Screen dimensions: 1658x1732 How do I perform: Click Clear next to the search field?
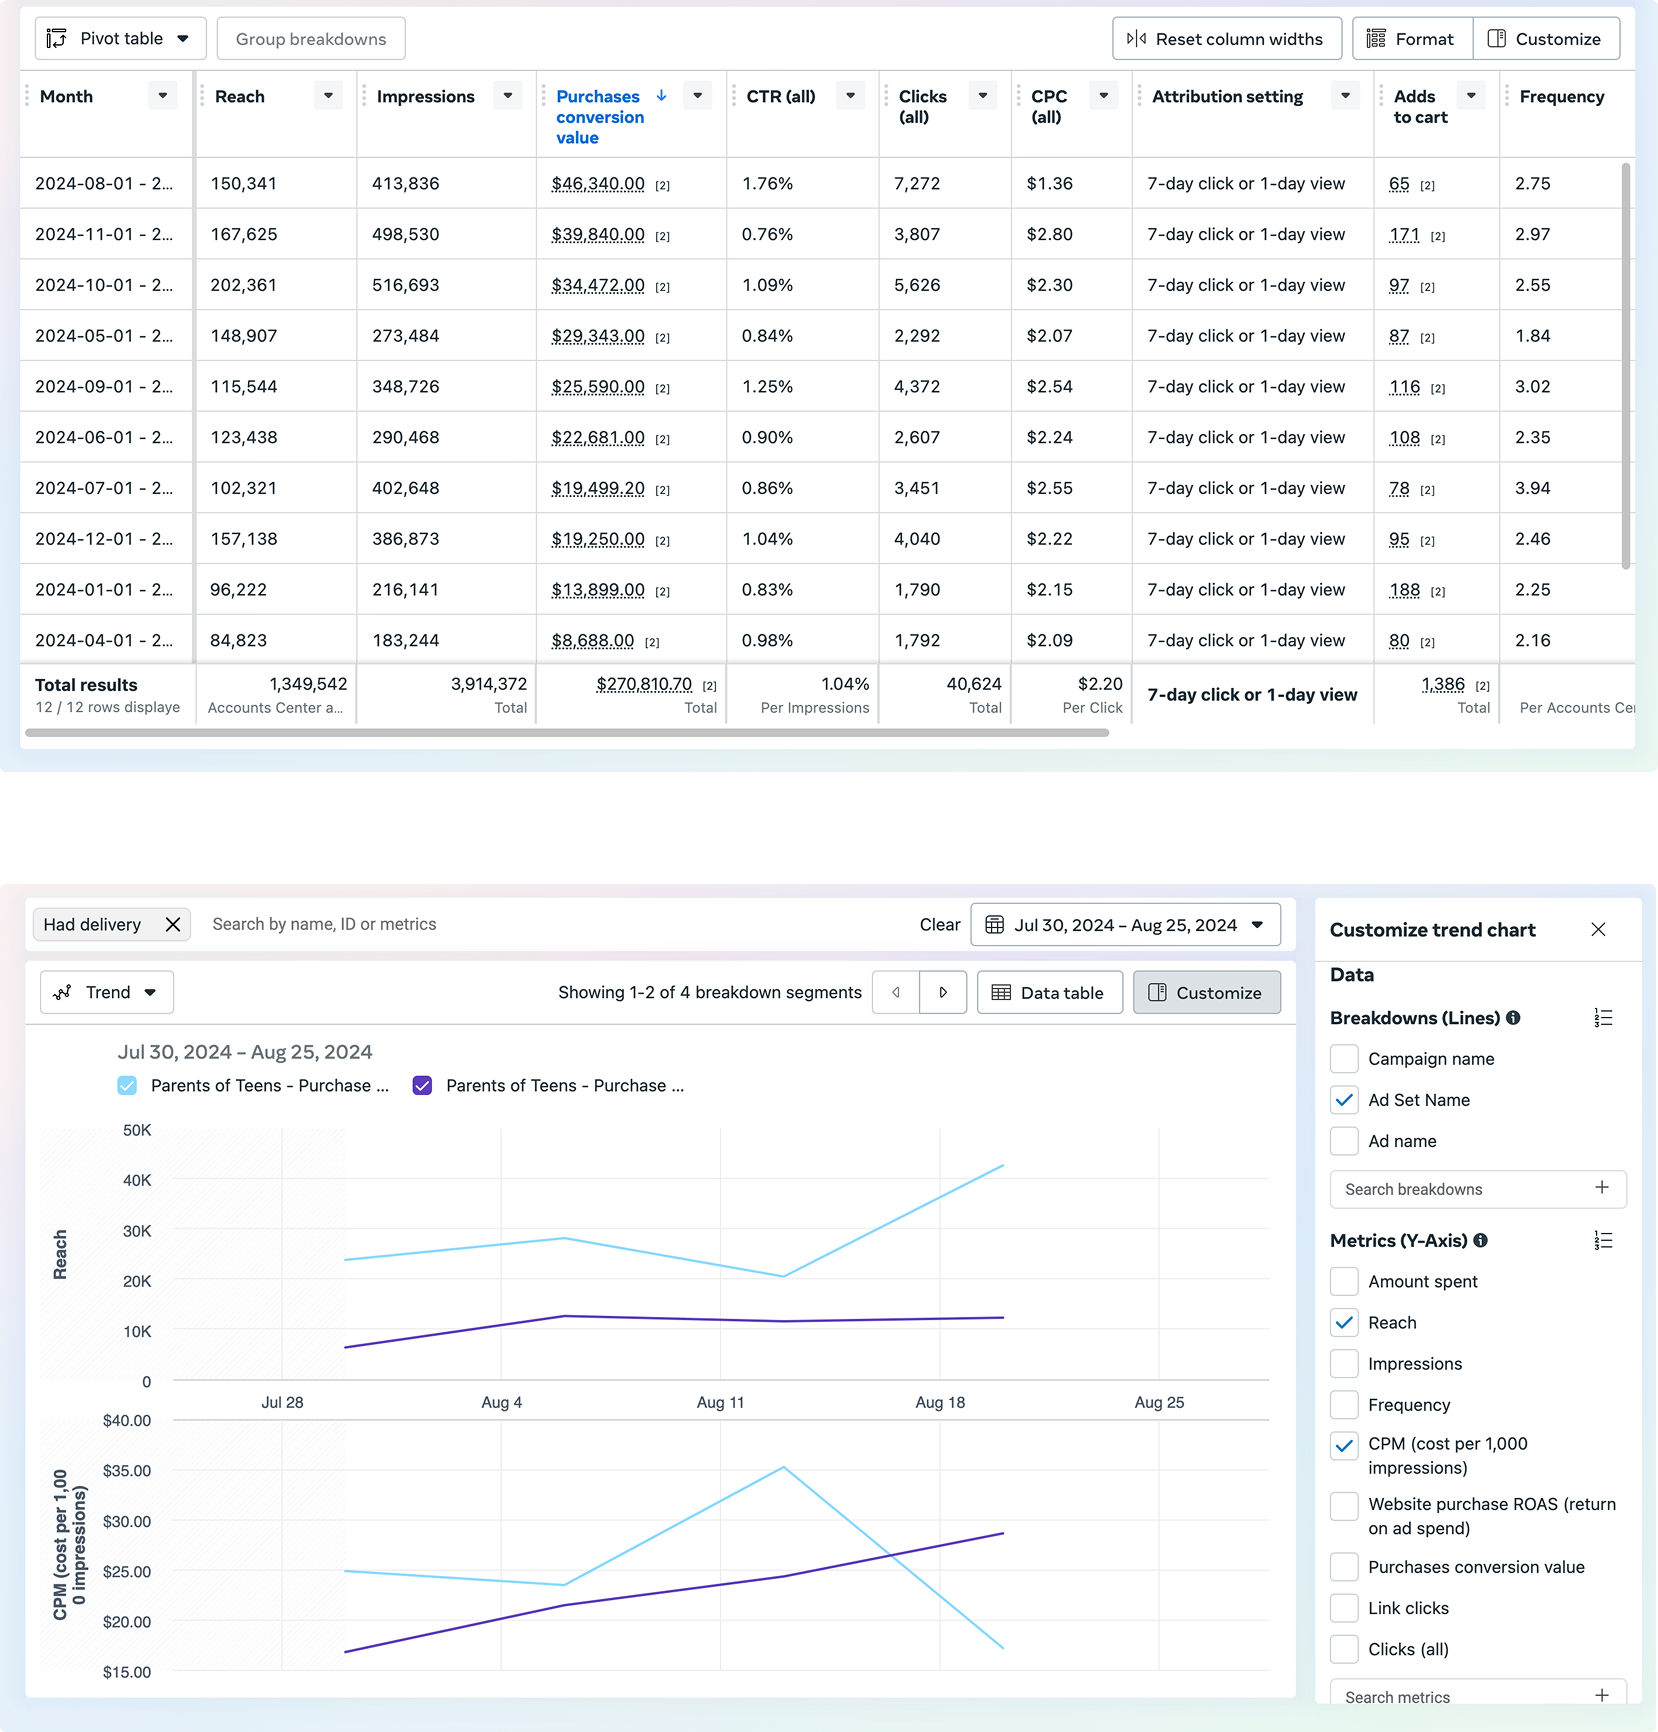click(x=939, y=925)
